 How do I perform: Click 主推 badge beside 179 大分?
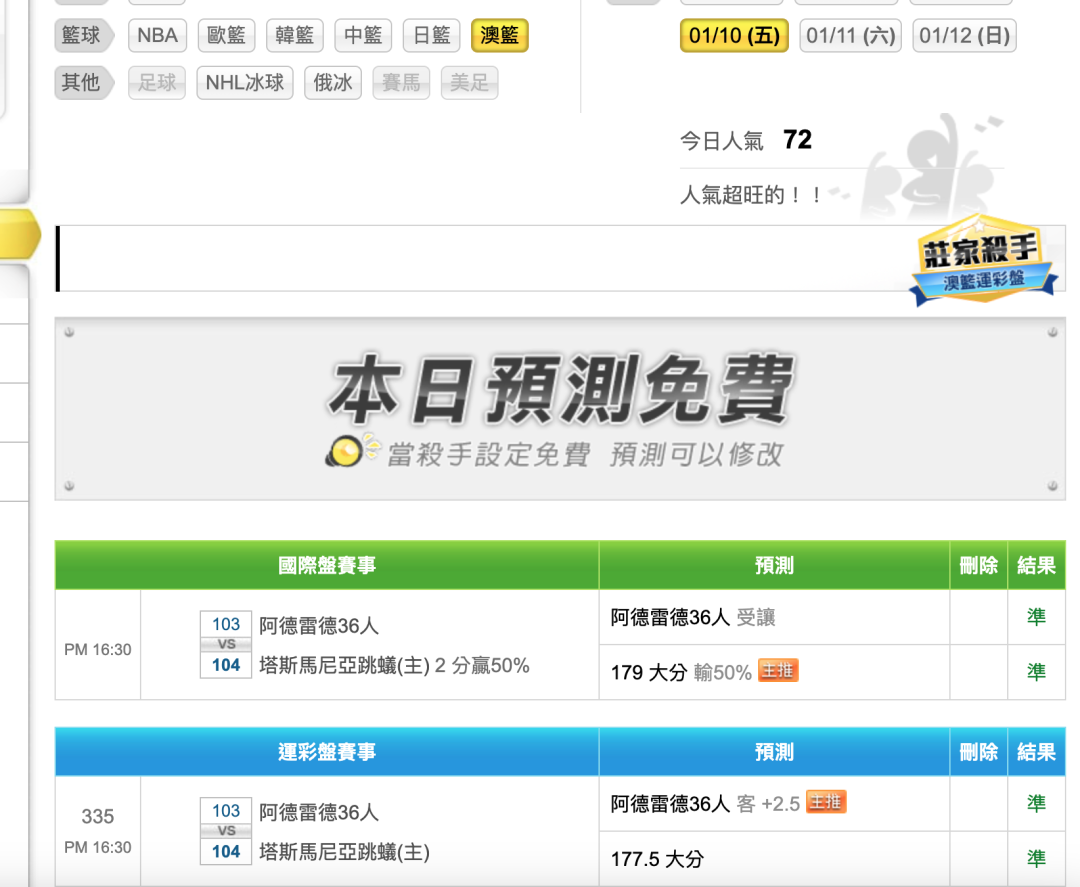pyautogui.click(x=778, y=670)
